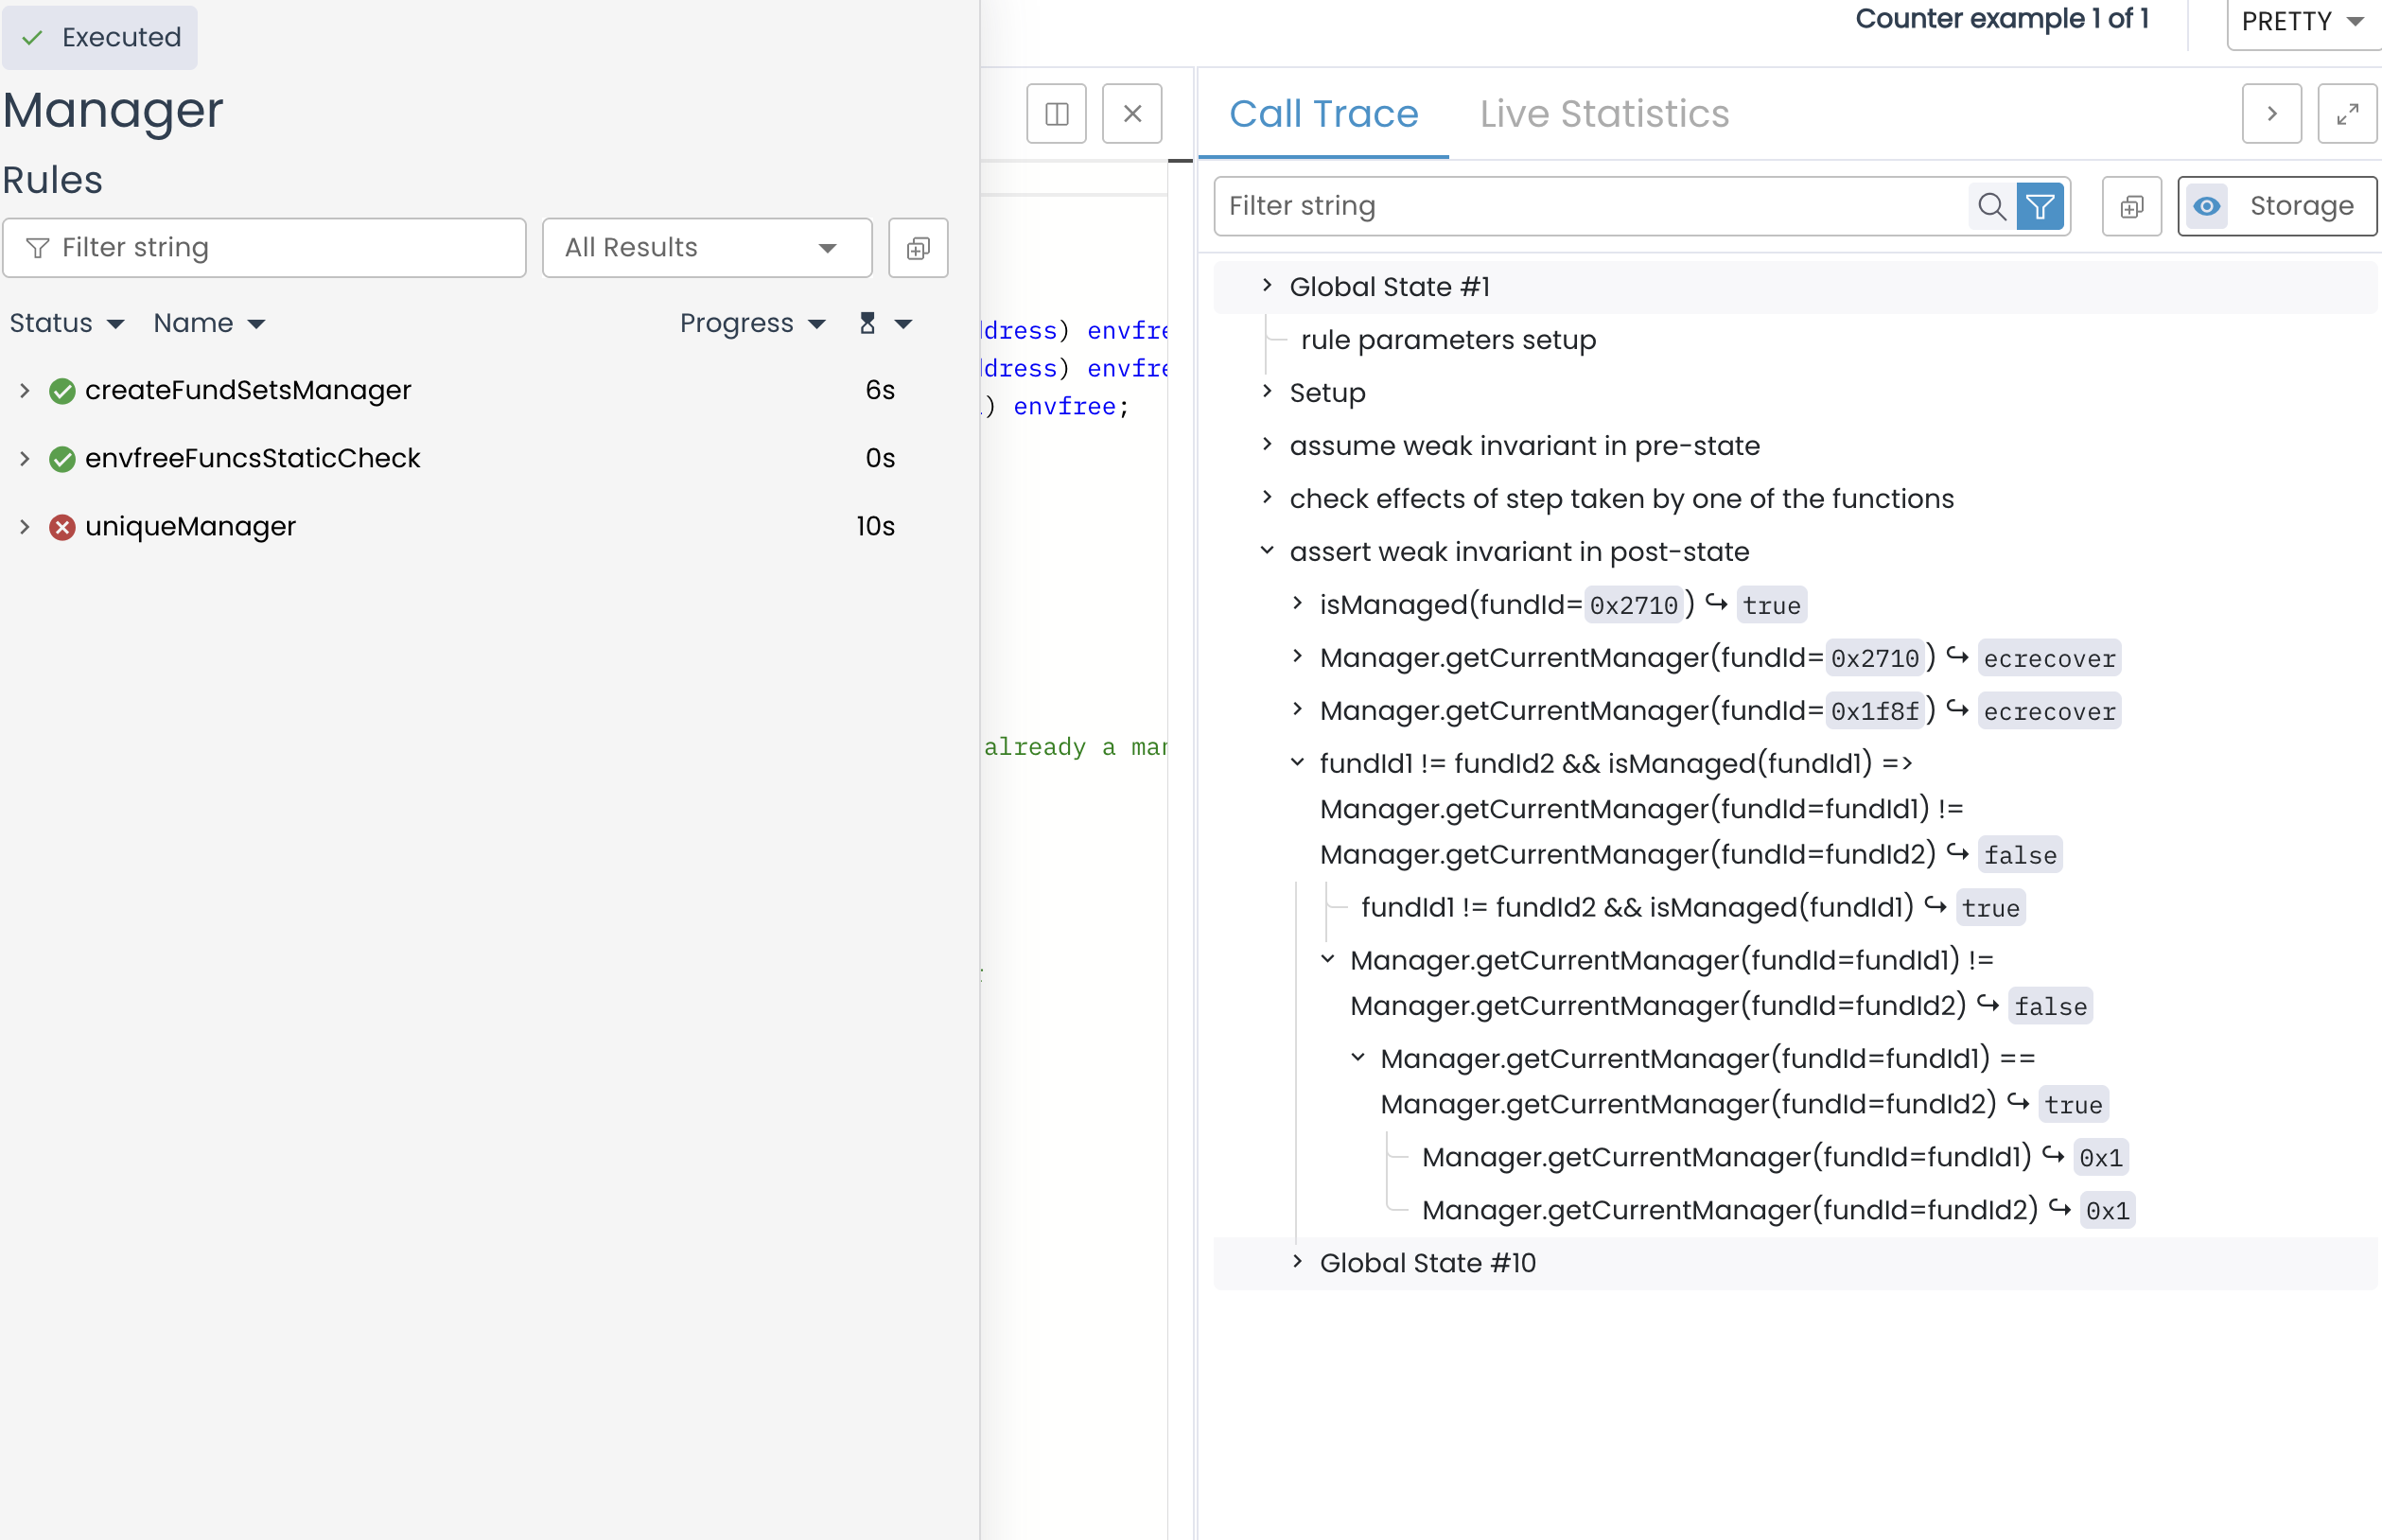The image size is (2382, 1540).
Task: Open the PRETTY format dropdown
Action: [x=2302, y=22]
